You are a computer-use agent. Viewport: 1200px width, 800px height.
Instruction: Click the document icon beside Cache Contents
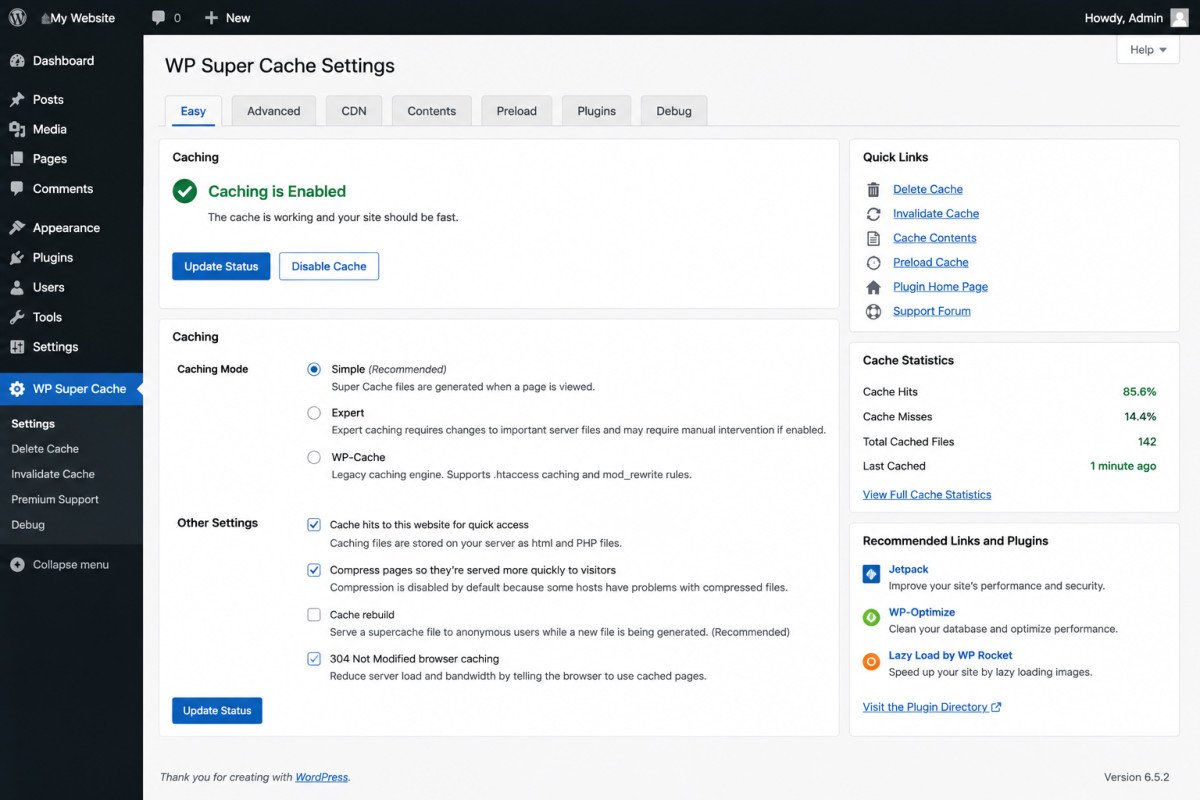[x=873, y=238]
